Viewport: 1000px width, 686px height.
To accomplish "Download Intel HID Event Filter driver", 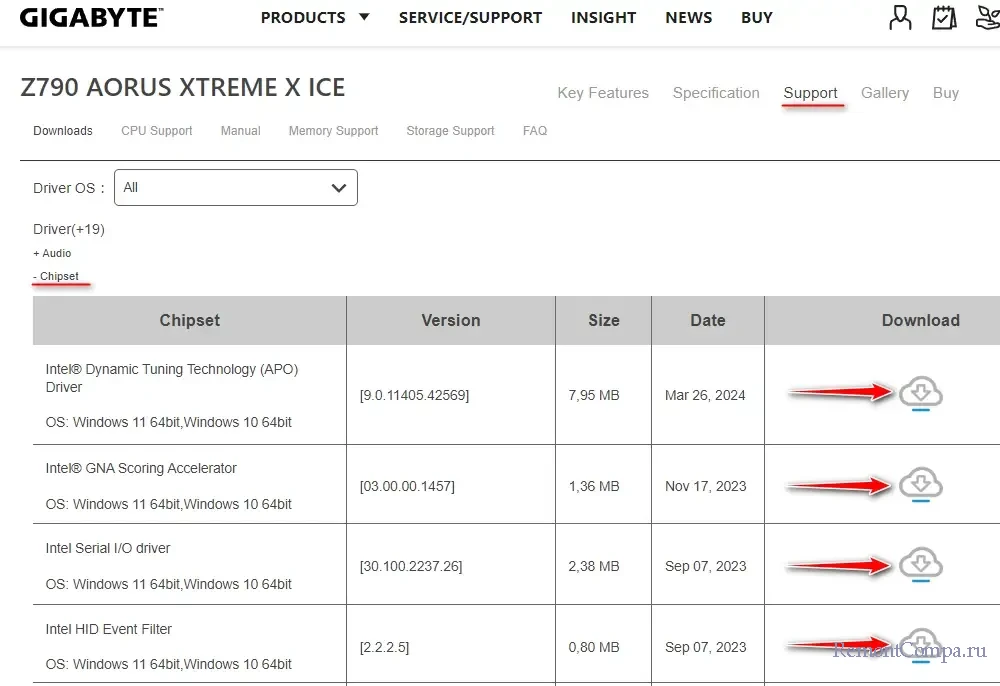I will point(921,645).
